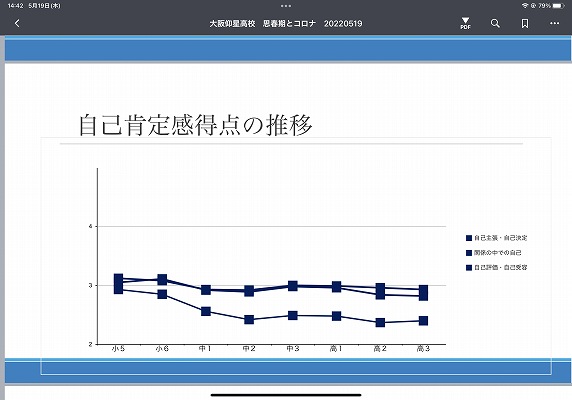Click the 自己評価・自己受容 legend entry
The image size is (572, 400).
[496, 268]
